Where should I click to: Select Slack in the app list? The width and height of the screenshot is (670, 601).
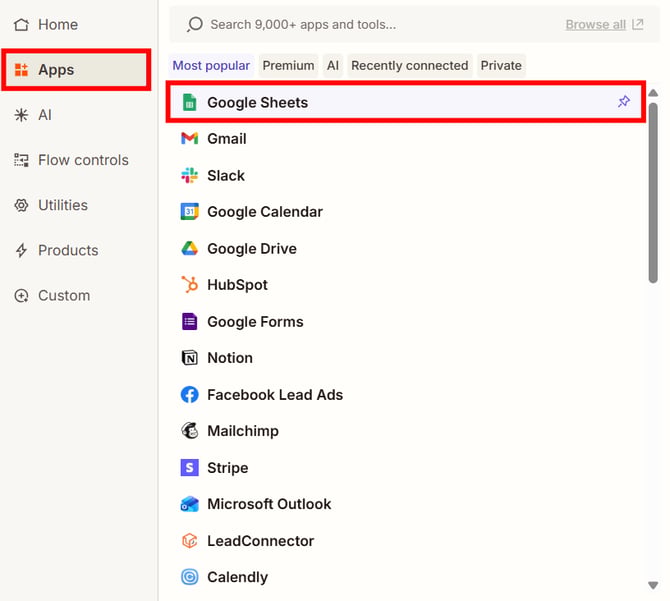click(406, 176)
